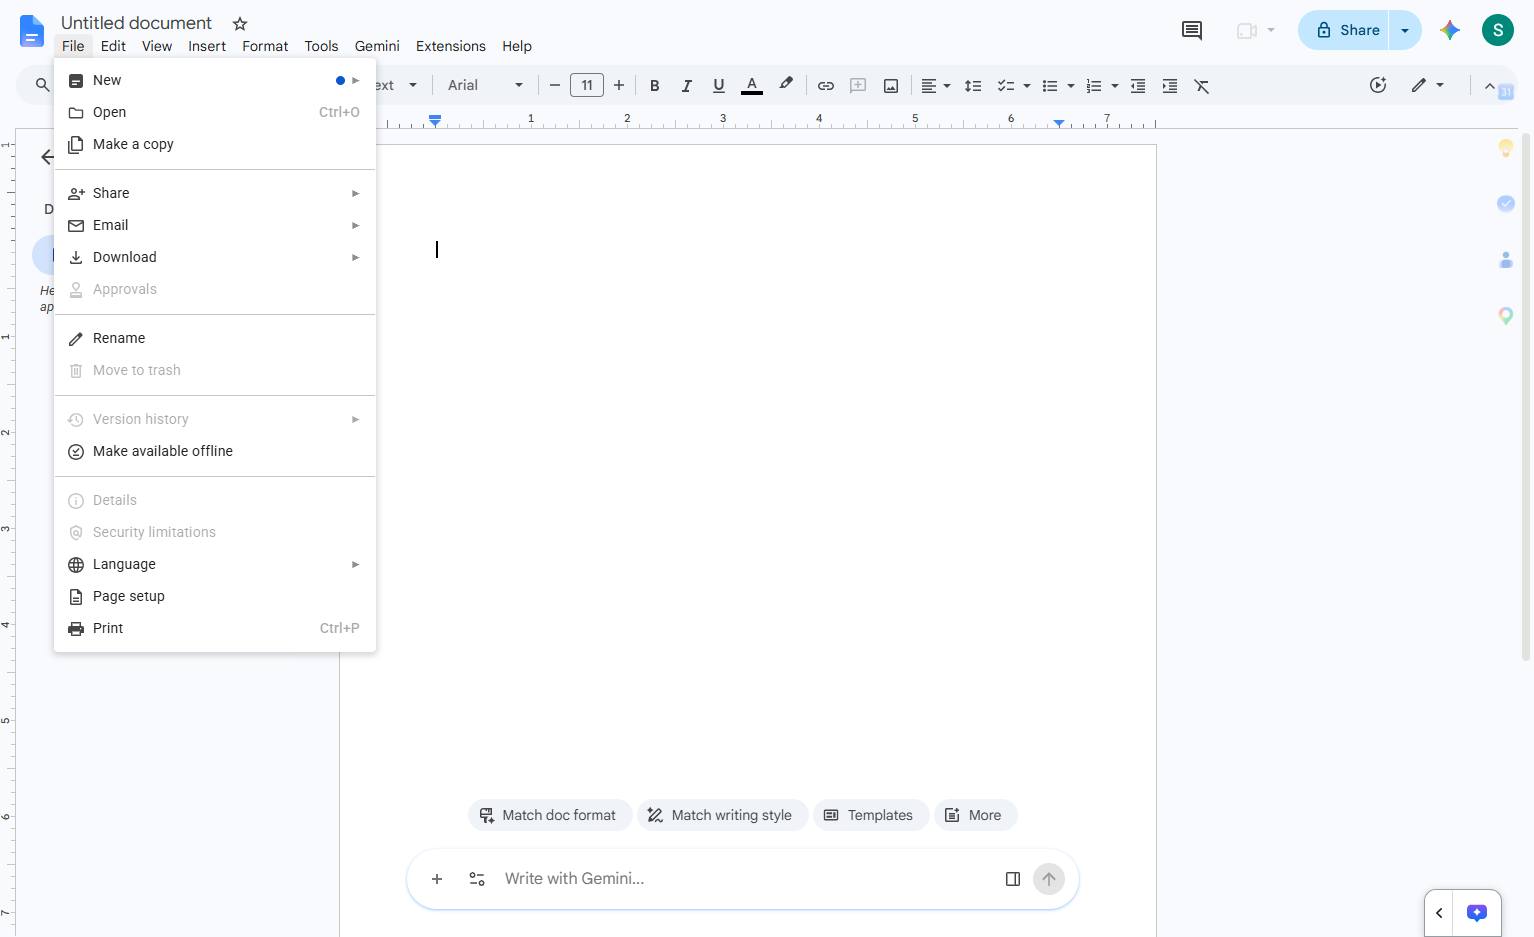Click the insert link icon
The image size is (1534, 937).
coord(826,86)
